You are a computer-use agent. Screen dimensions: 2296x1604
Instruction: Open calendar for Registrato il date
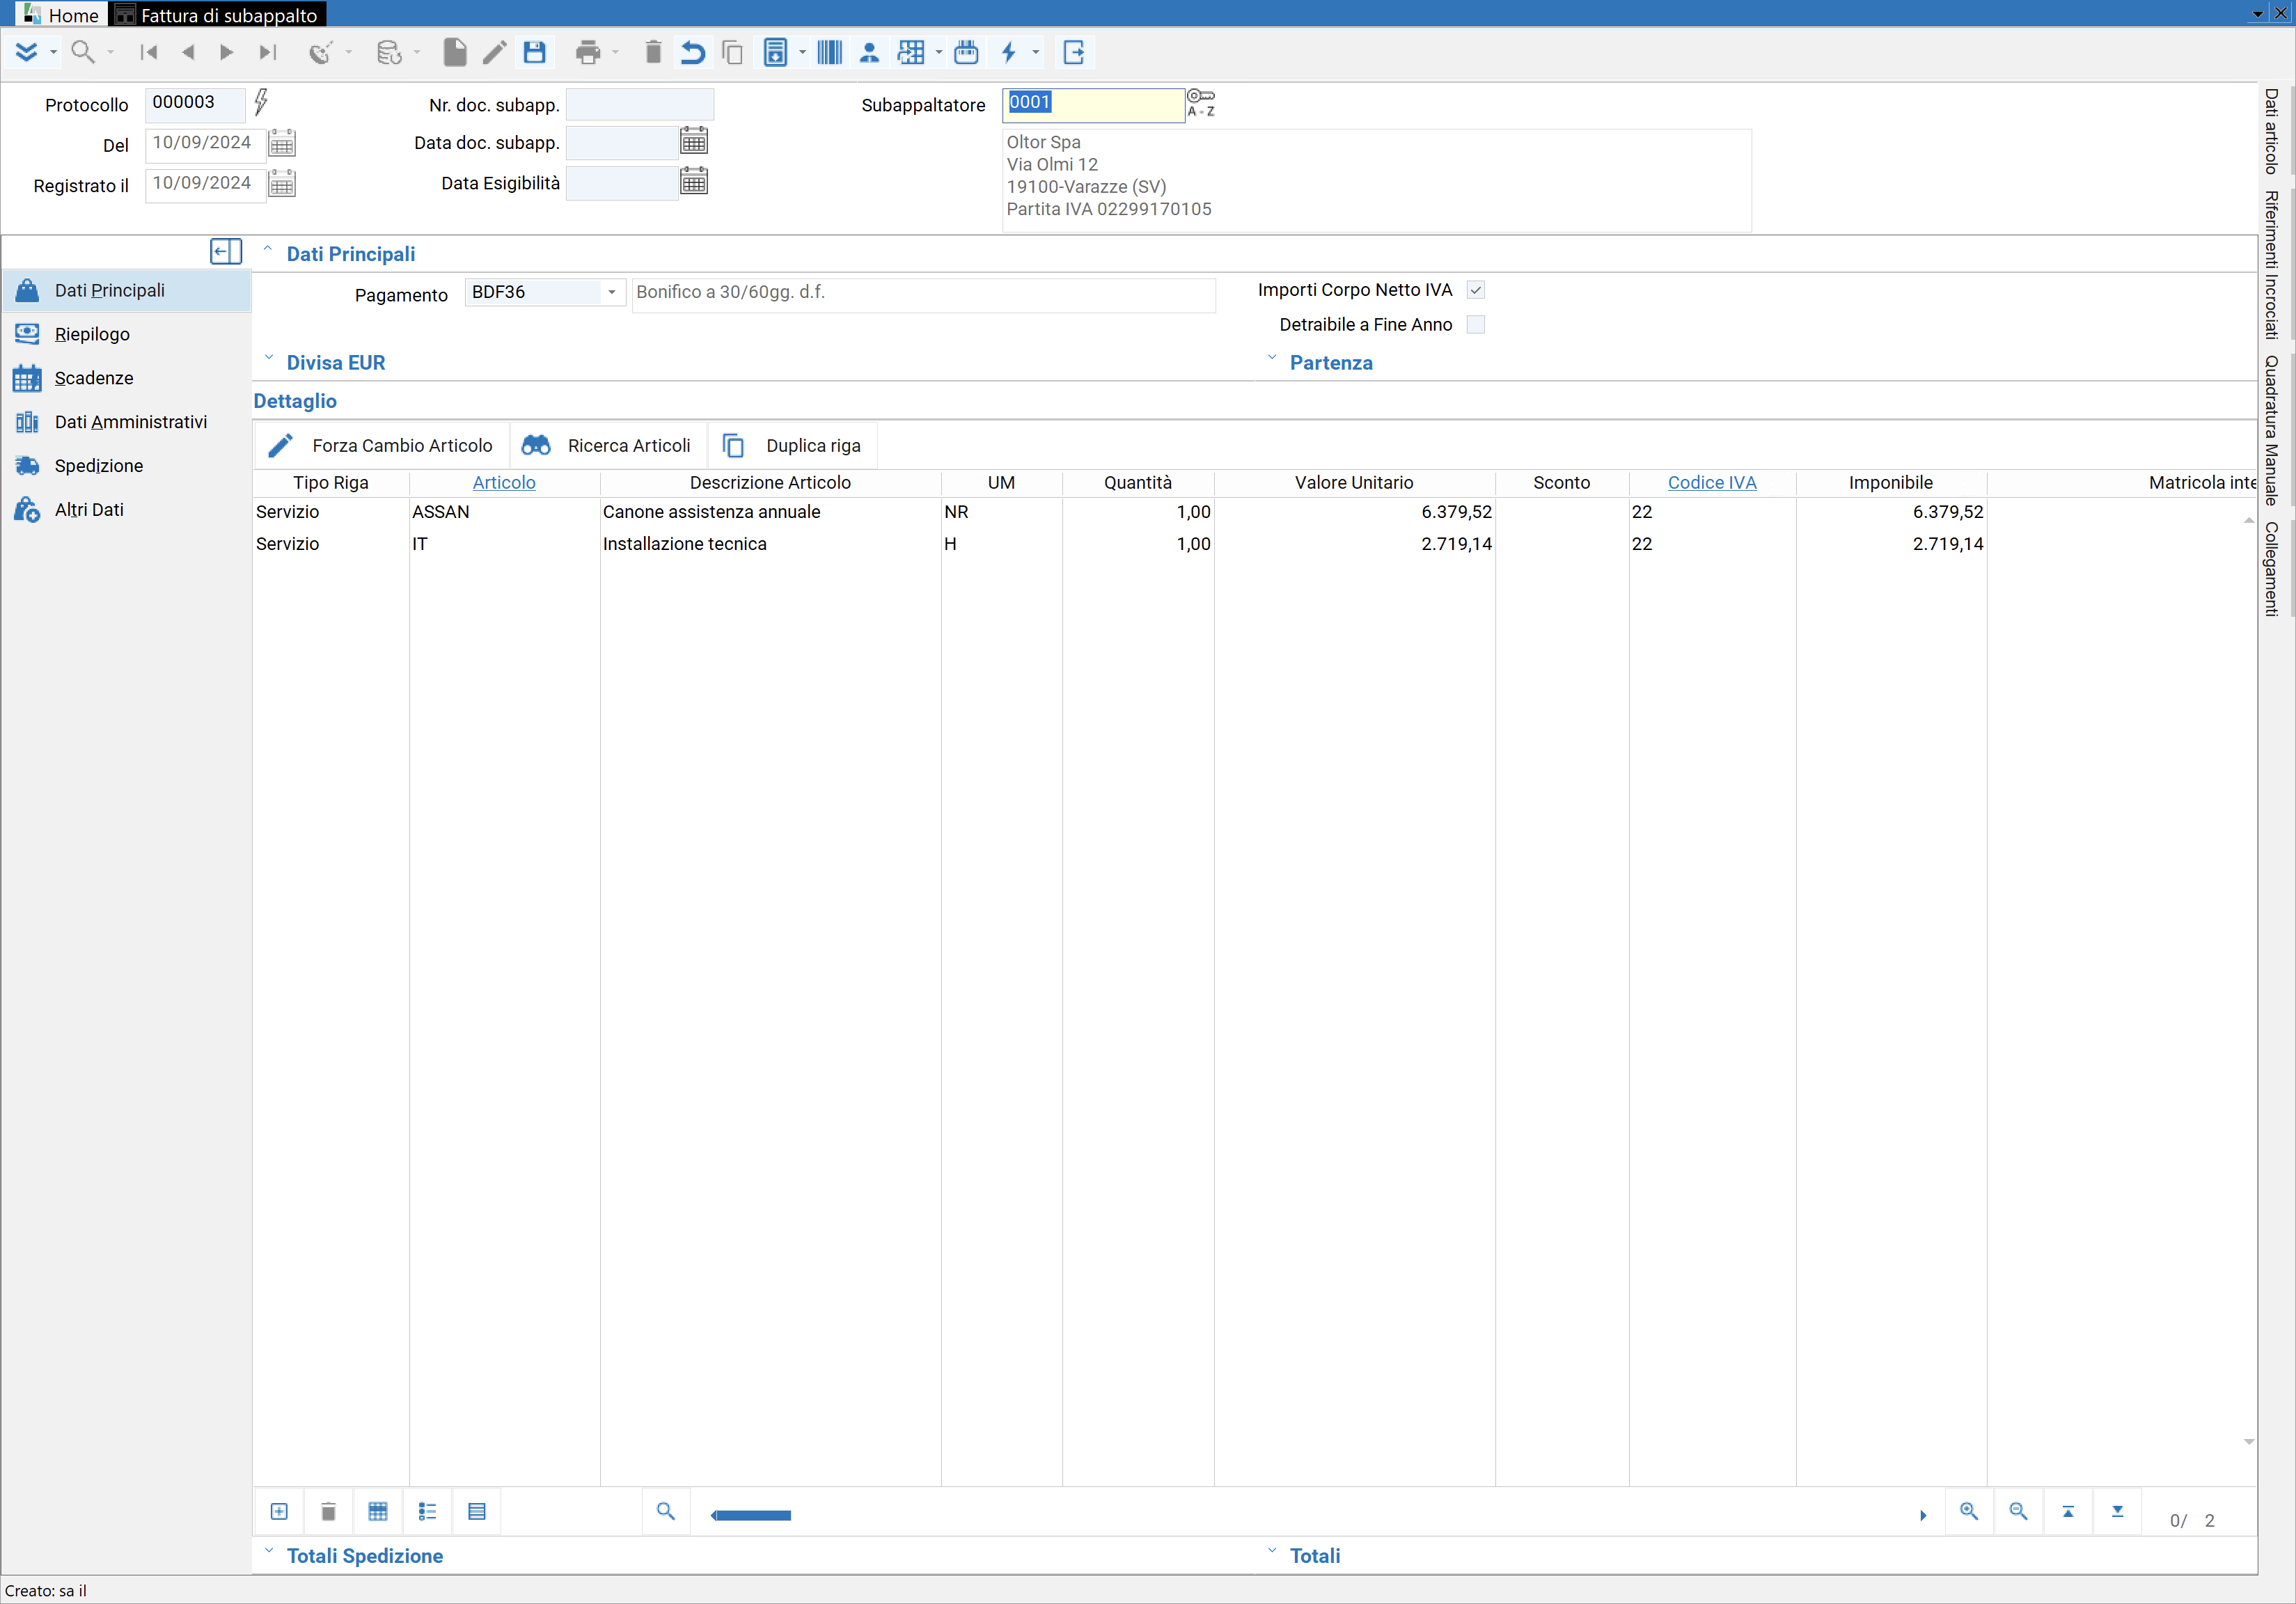point(282,183)
